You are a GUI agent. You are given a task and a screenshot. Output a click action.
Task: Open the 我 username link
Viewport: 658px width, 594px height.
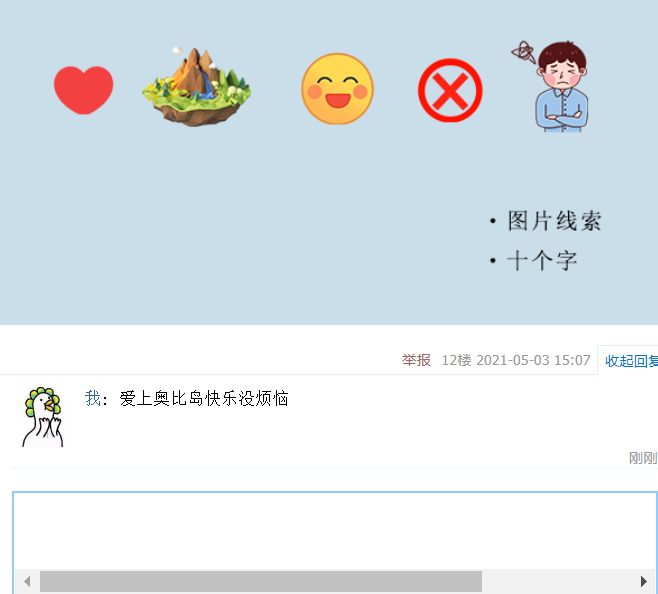[x=93, y=398]
